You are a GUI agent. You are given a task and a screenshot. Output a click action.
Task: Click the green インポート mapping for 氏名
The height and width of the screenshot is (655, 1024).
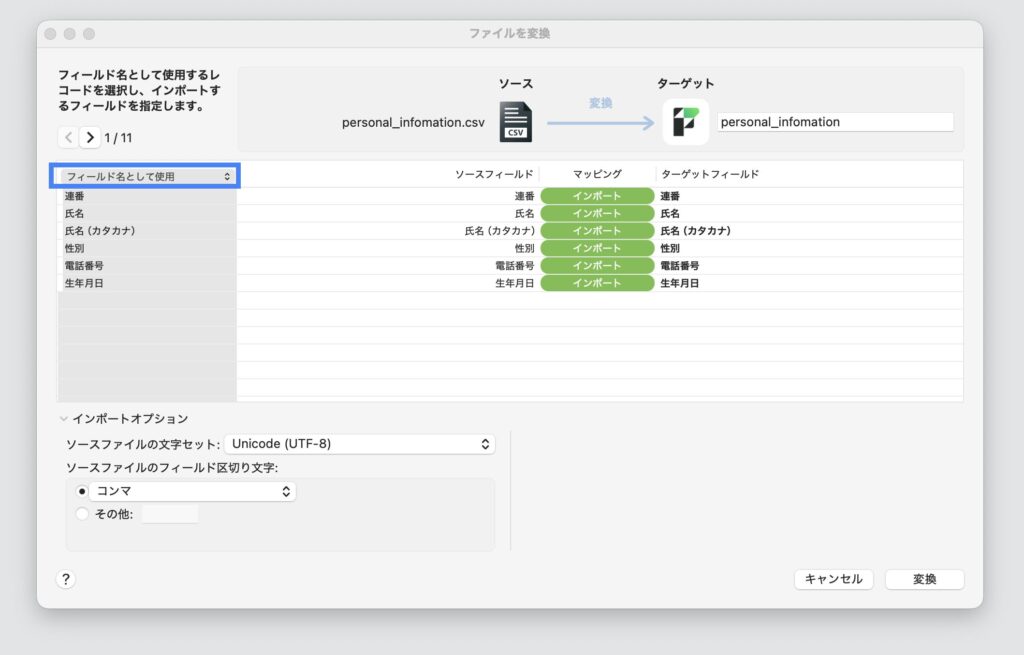pyautogui.click(x=597, y=211)
